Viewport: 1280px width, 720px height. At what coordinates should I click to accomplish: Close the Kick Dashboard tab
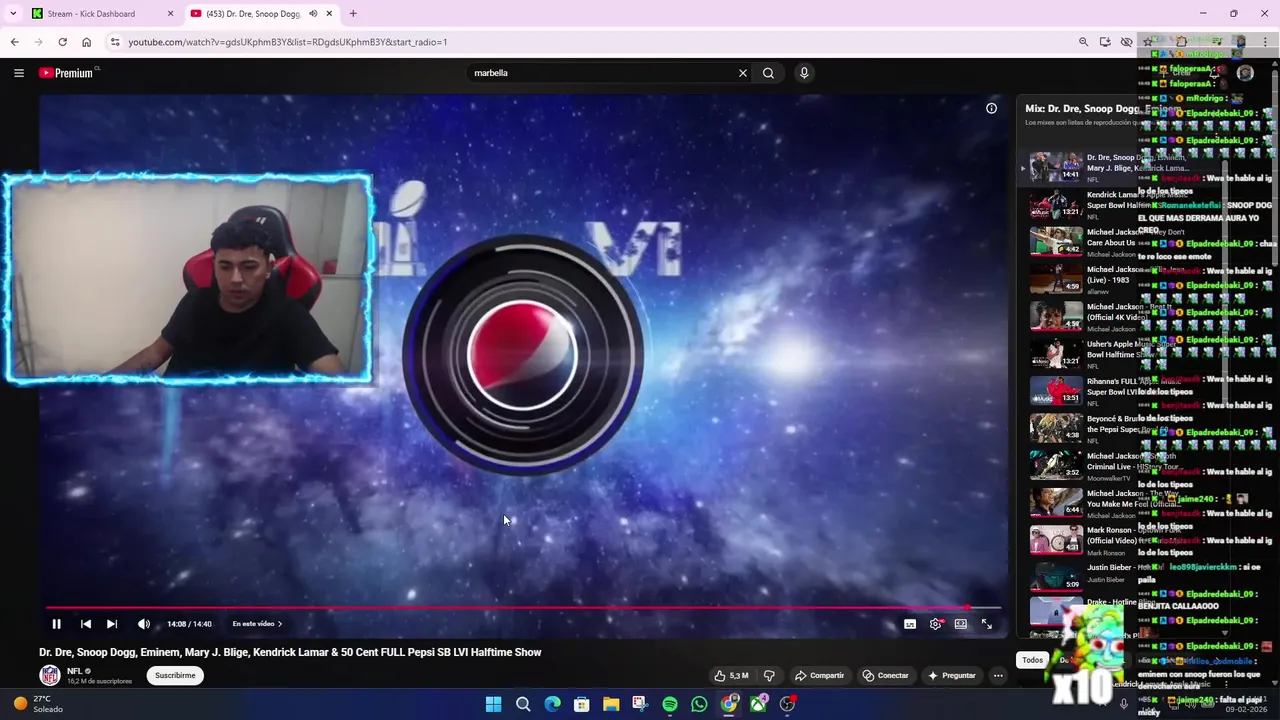click(x=170, y=14)
